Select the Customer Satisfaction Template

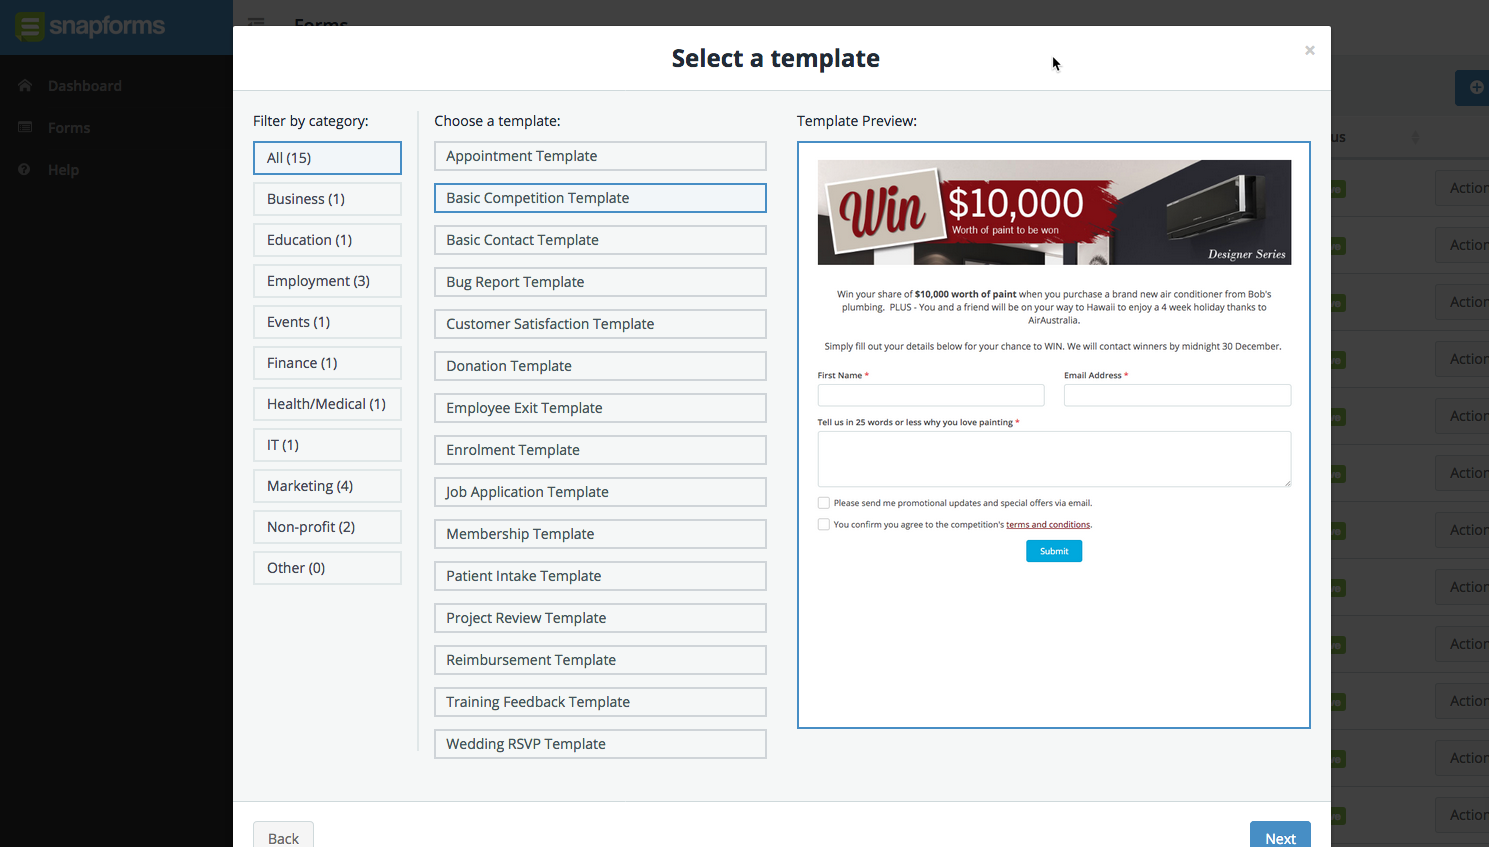(600, 324)
